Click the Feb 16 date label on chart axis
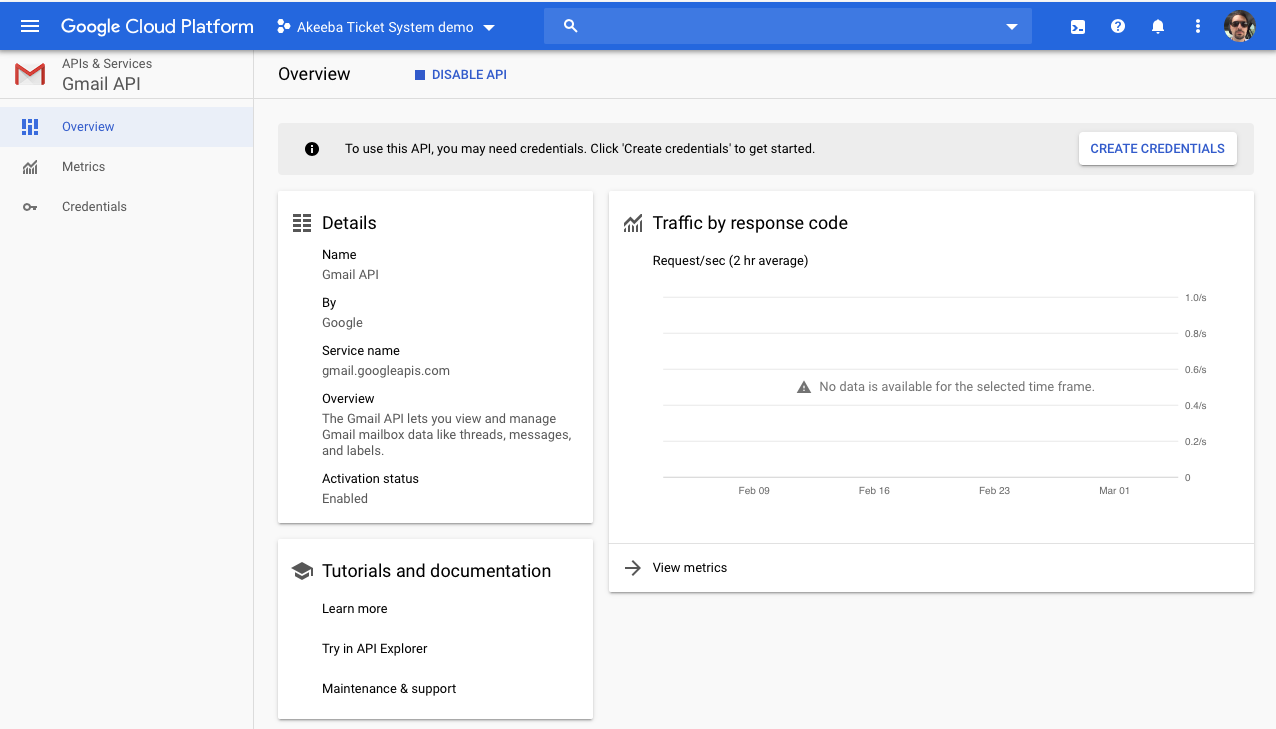 click(874, 491)
